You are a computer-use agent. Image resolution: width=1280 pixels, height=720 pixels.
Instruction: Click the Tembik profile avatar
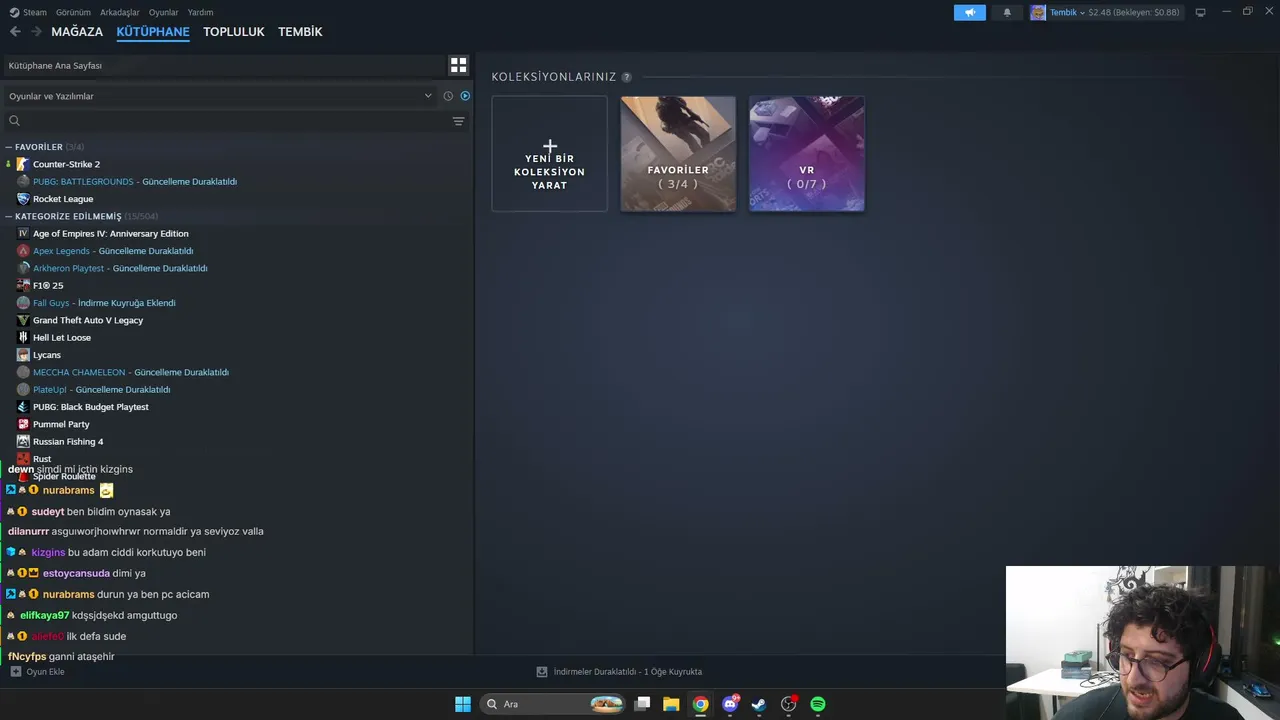1038,12
